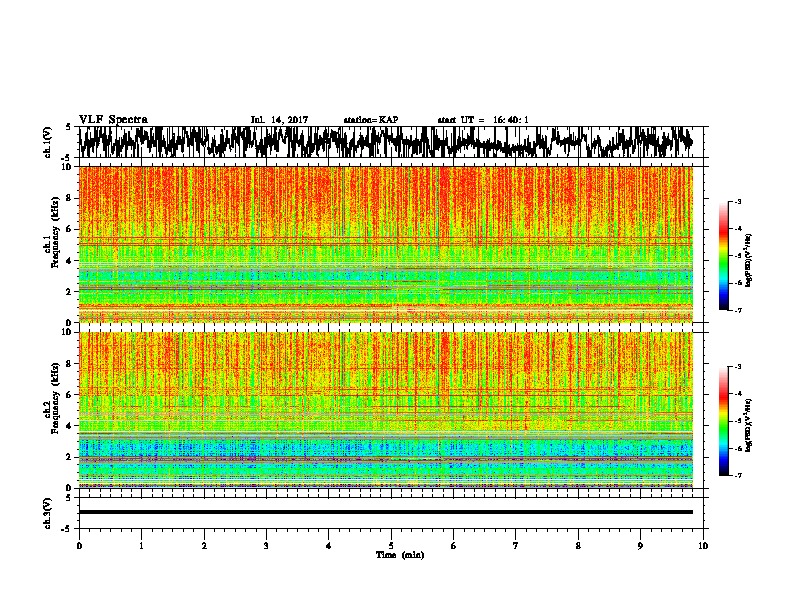Click the ch.1 voltage waveform trace
792x612 pixels.
[x=386, y=142]
